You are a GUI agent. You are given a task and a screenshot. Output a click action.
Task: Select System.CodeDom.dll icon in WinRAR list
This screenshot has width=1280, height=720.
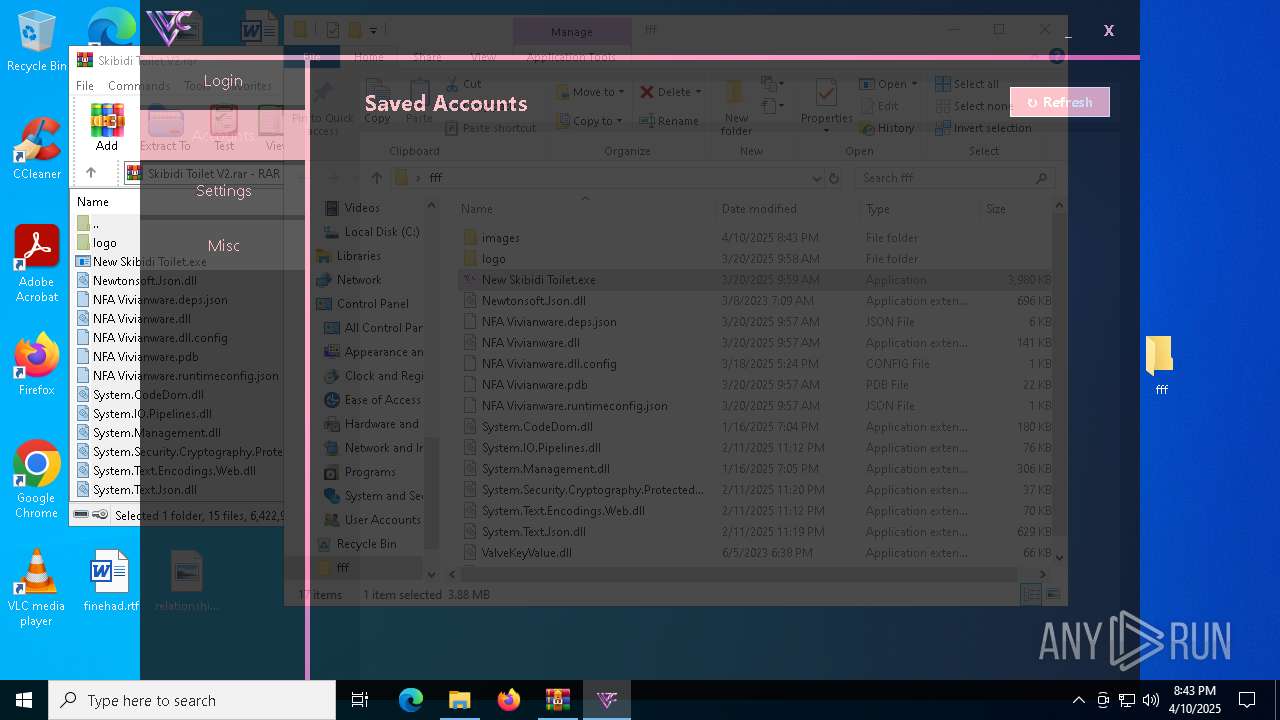[x=84, y=395]
